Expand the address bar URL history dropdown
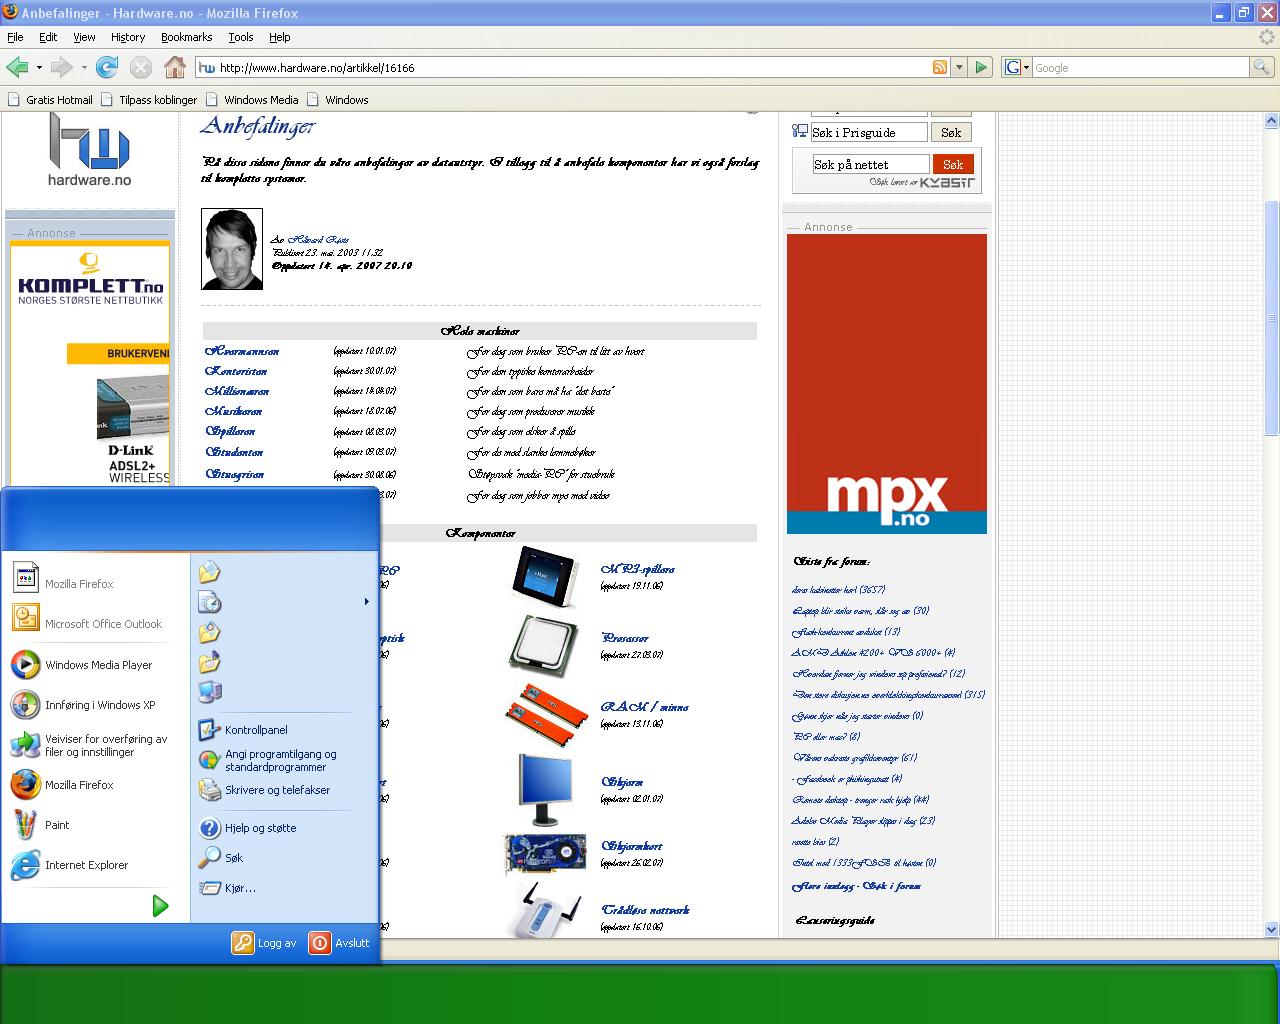 point(959,67)
